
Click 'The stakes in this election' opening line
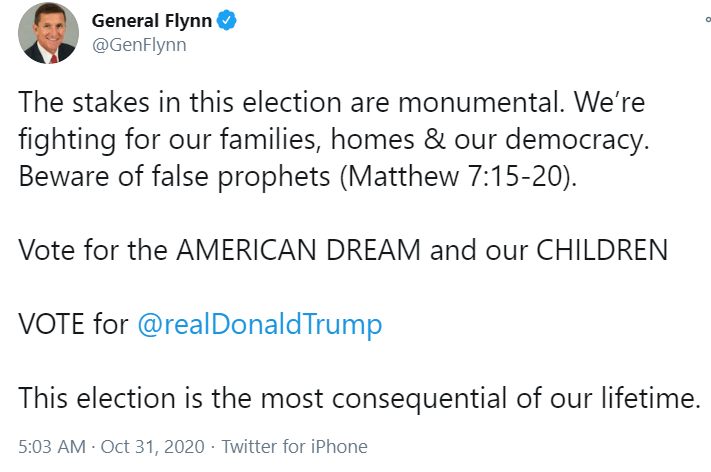pyautogui.click(x=180, y=102)
